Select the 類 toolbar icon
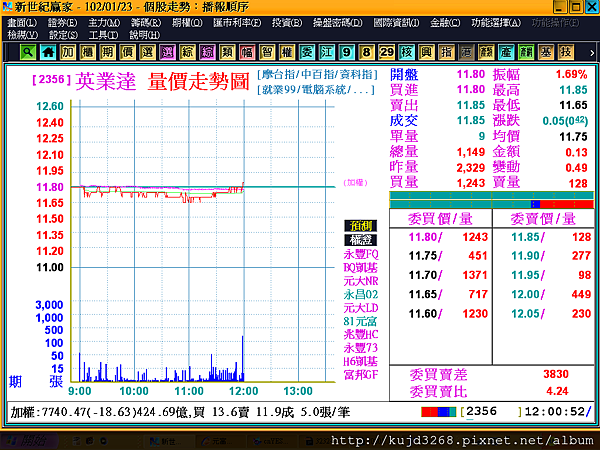This screenshot has width=600, height=450. [x=227, y=52]
